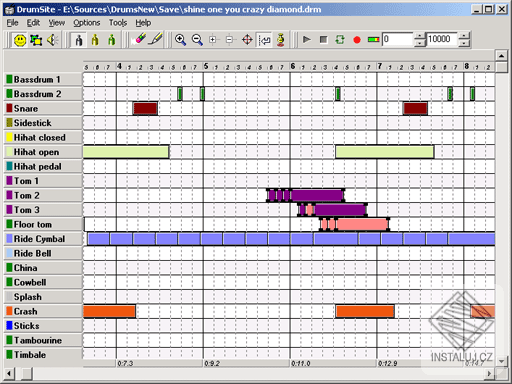
Task: Select the Bassdrum 1 track label
Action: pos(43,79)
